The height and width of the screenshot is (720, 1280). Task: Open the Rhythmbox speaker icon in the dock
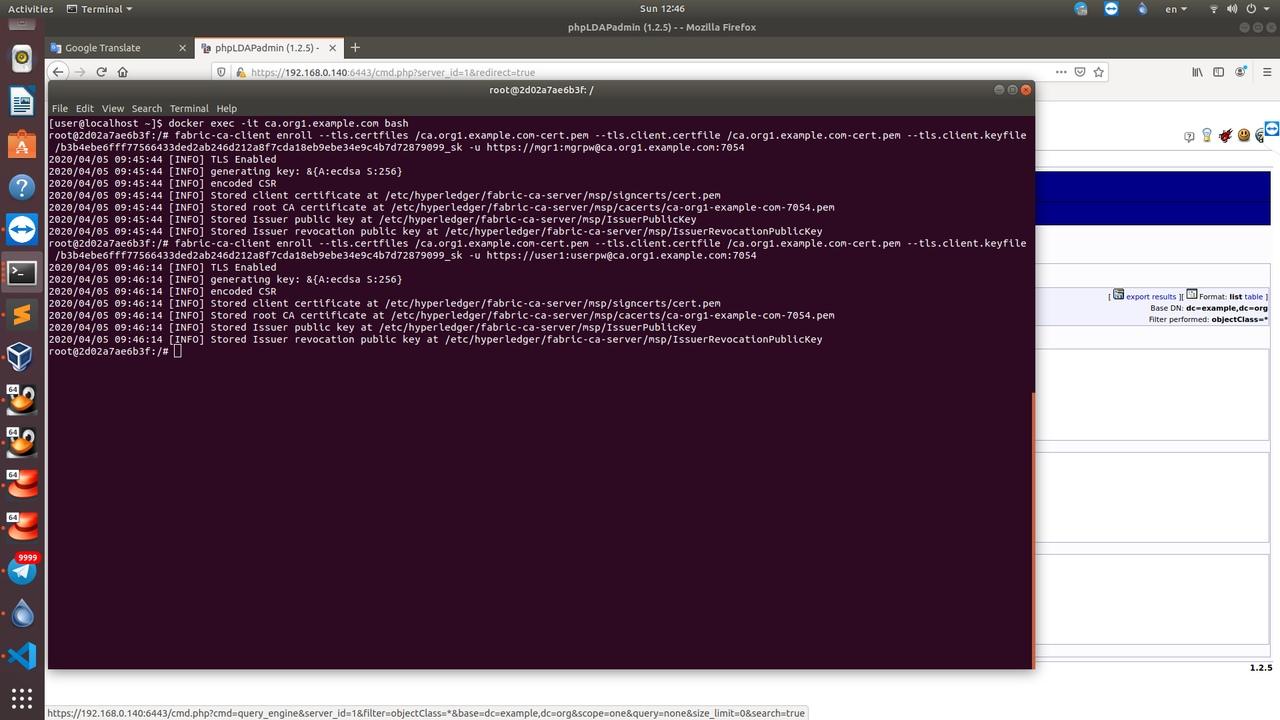pyautogui.click(x=22, y=58)
